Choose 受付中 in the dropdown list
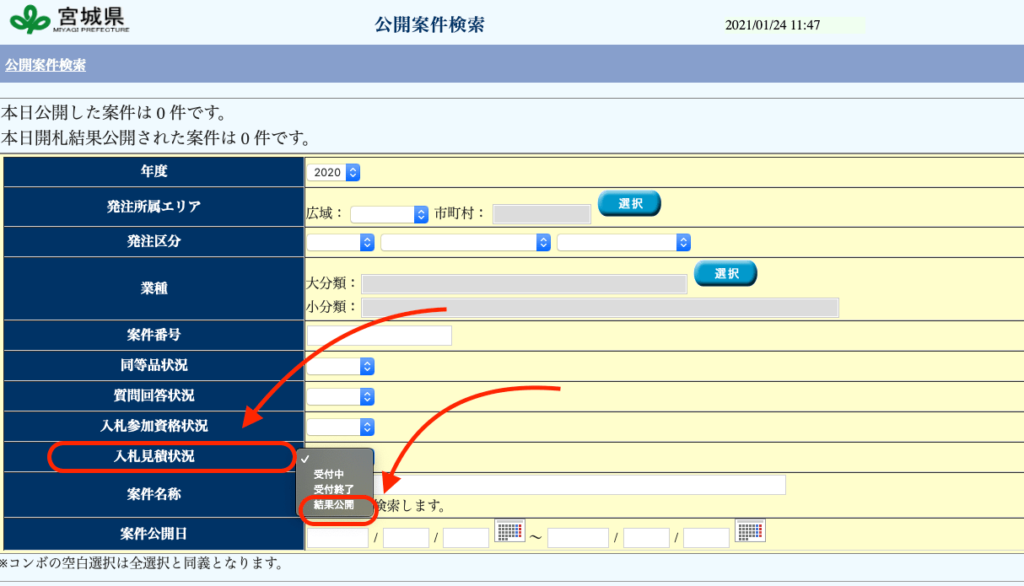 click(329, 474)
